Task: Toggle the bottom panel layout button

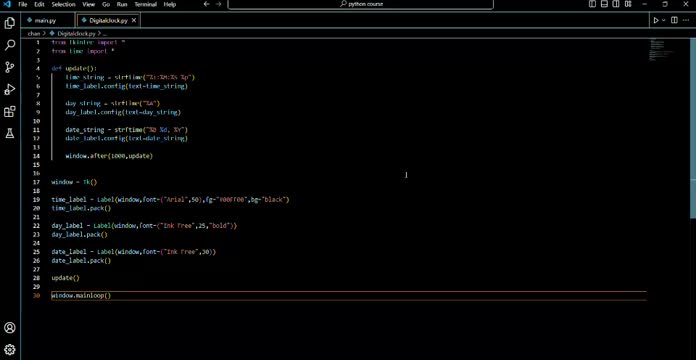Action: click(604, 4)
